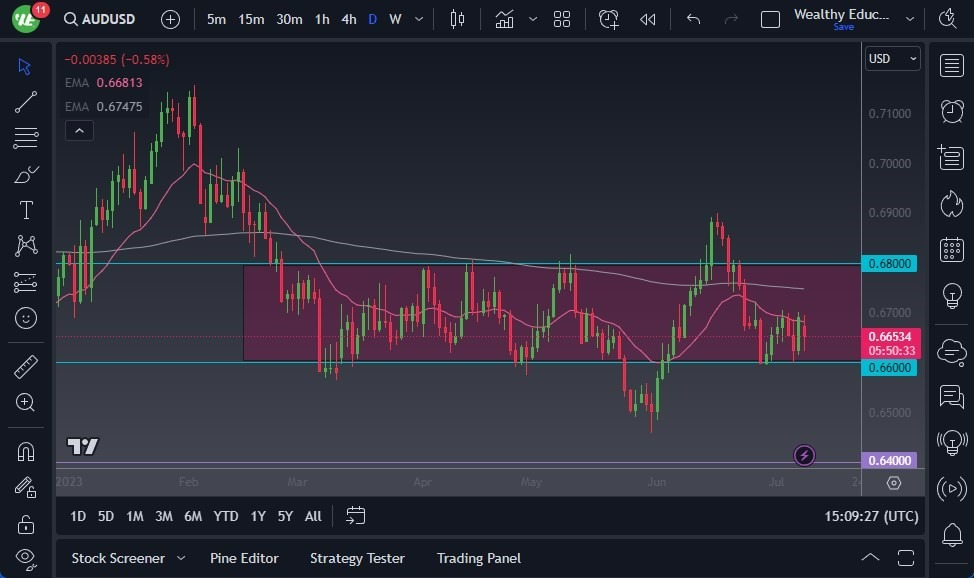Lock all drawings on the chart
The width and height of the screenshot is (974, 578).
25,523
